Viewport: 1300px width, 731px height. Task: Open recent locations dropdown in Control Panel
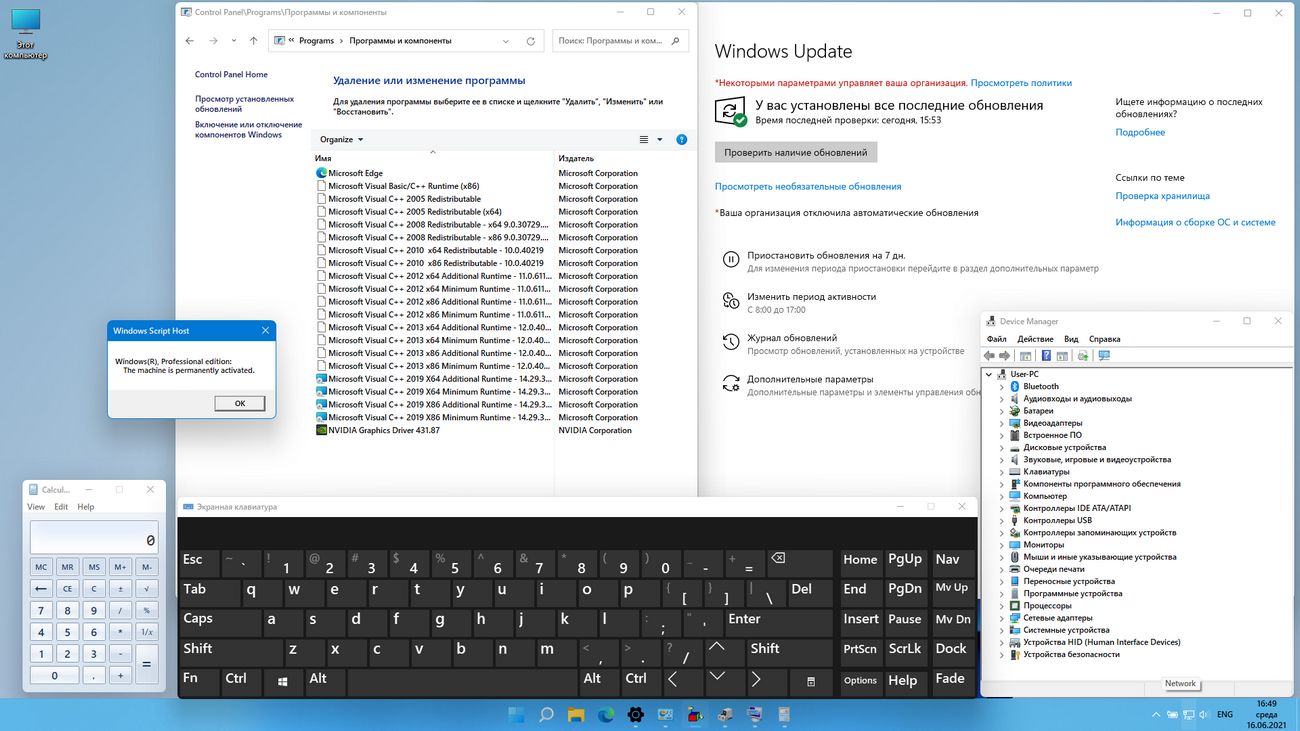234,41
